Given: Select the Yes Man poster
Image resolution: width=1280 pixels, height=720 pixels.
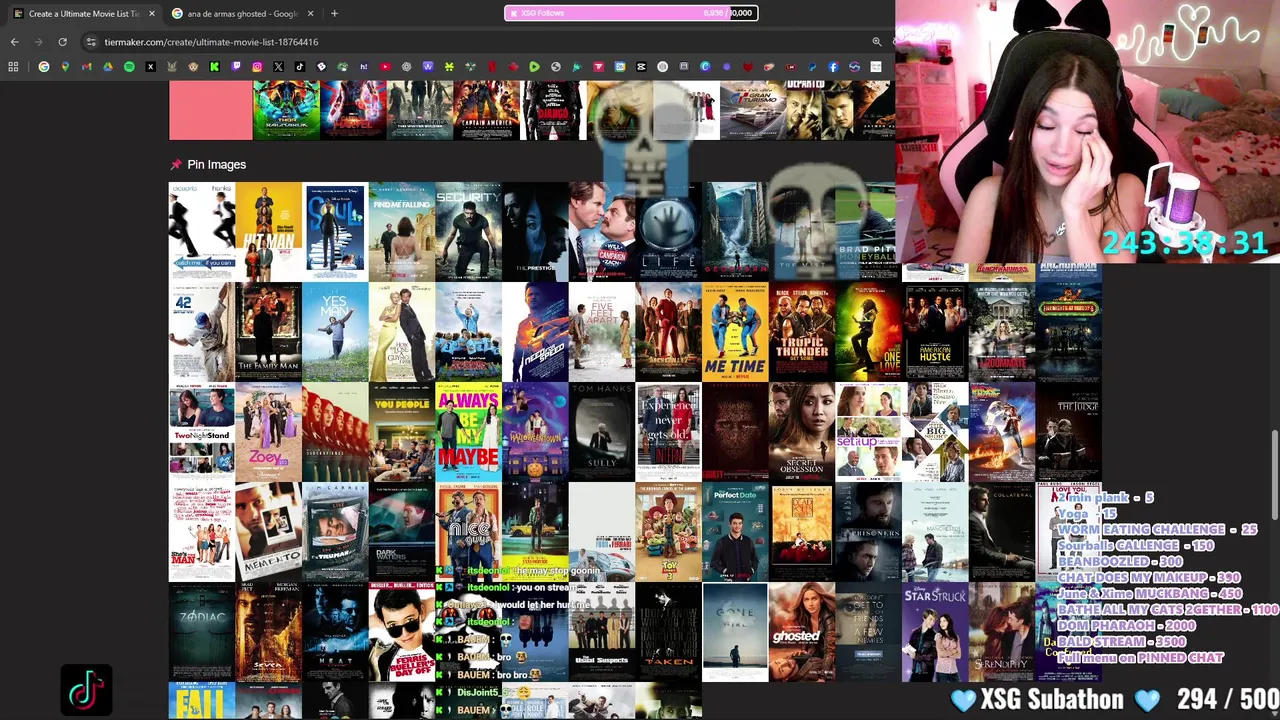Looking at the screenshot, I should click(335, 332).
